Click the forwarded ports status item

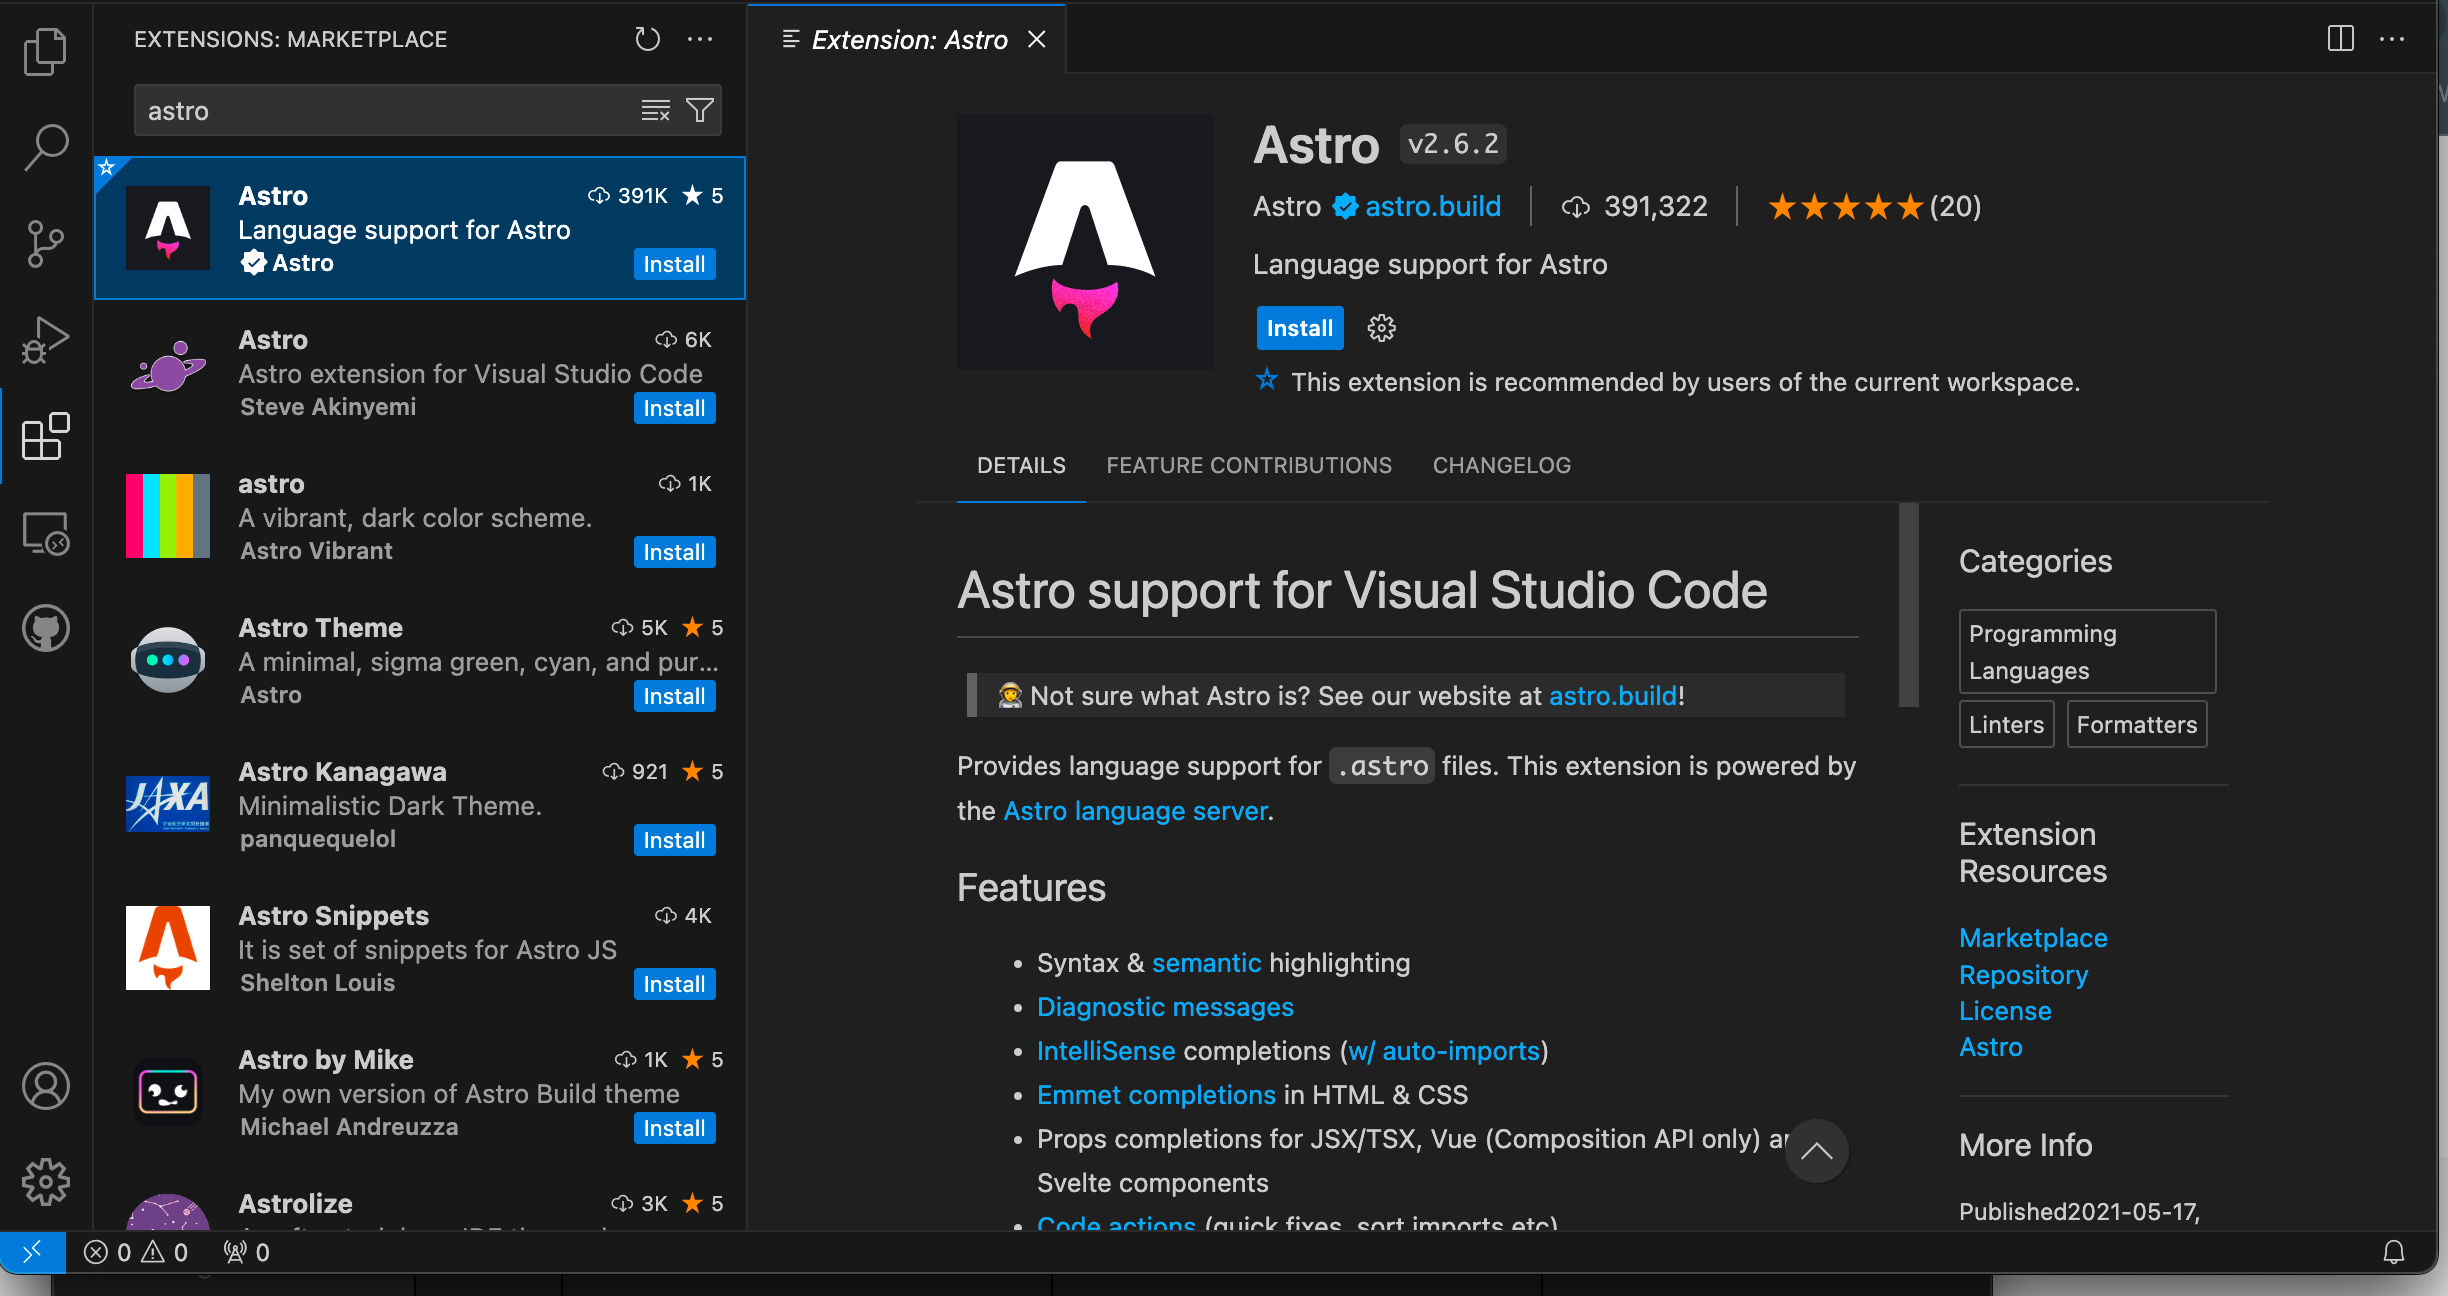coord(246,1252)
